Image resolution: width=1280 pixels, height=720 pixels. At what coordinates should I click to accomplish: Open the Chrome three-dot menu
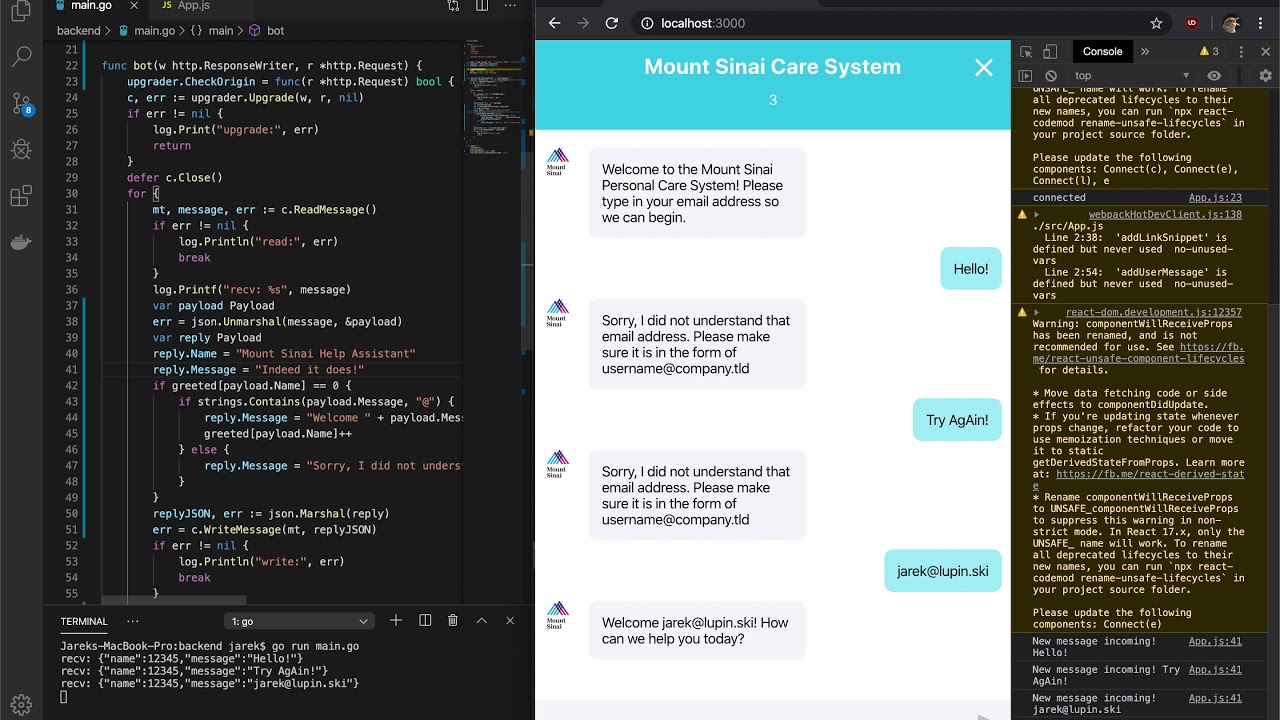coord(1261,23)
